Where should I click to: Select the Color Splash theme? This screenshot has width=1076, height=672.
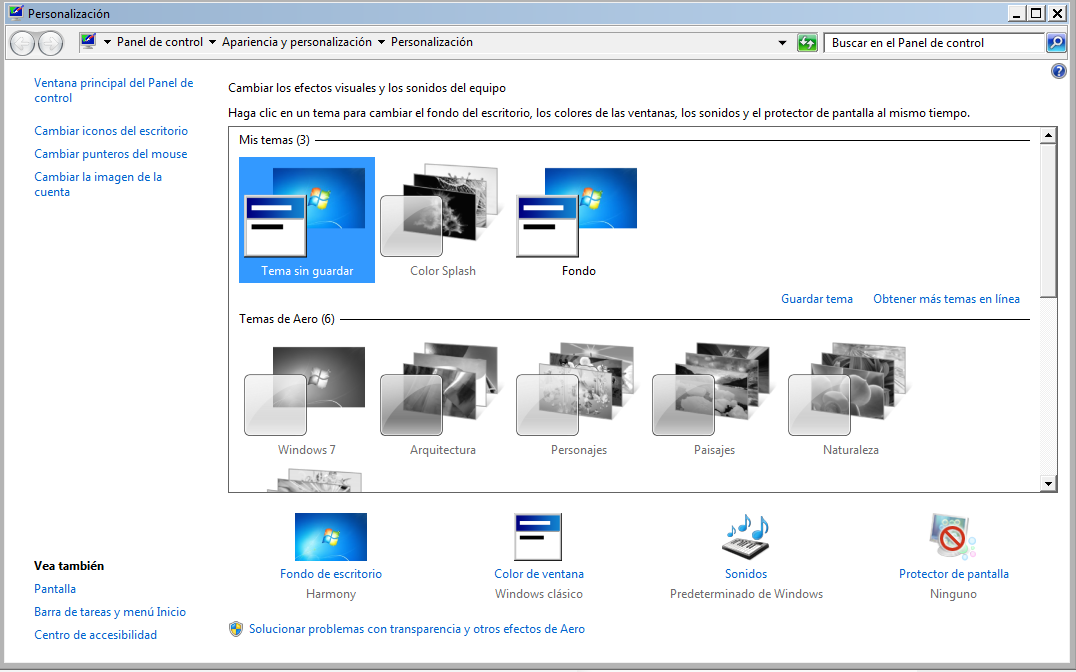coord(443,220)
